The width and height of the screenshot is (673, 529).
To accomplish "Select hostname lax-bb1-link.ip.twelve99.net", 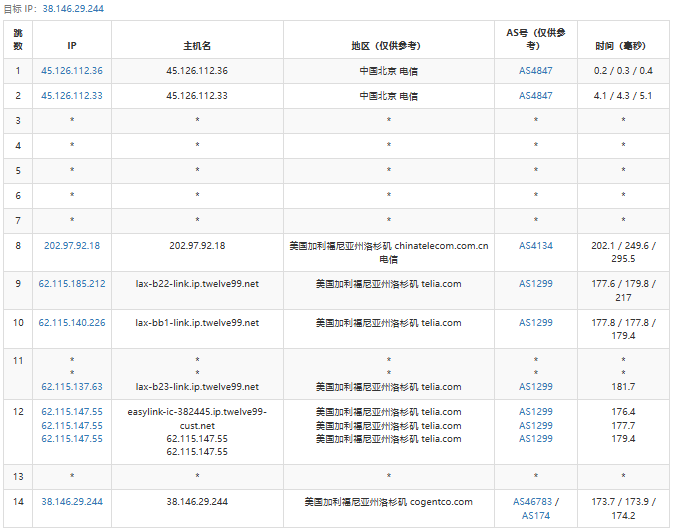I will coord(197,323).
